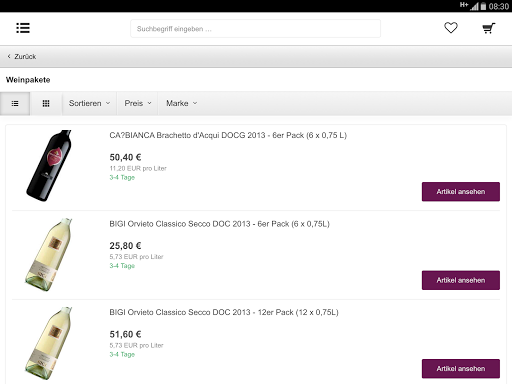
Task: Open the wishlist heart icon
Action: tap(451, 28)
